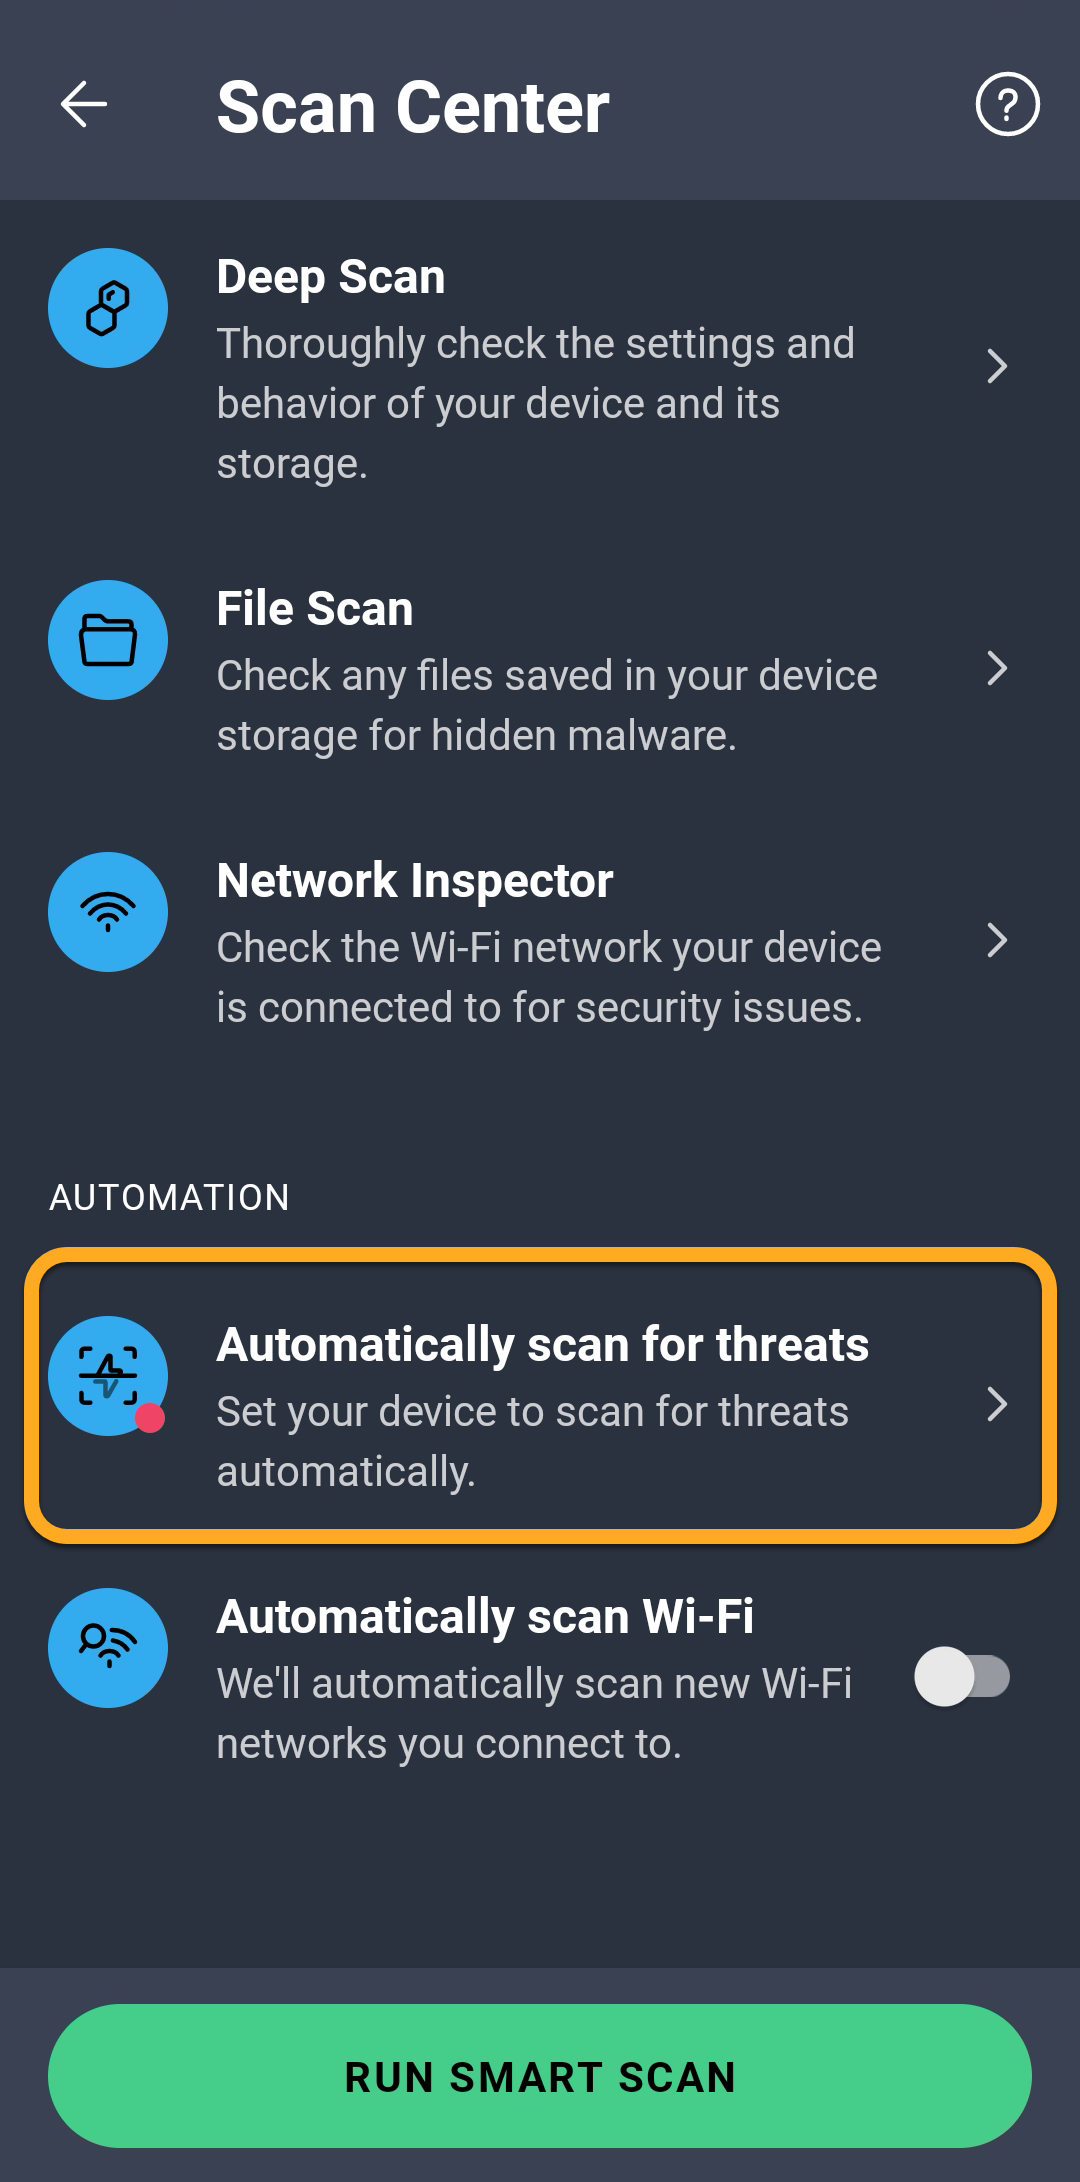Open Automatically scan for threats title
The image size is (1080, 2182).
pyautogui.click(x=543, y=1345)
